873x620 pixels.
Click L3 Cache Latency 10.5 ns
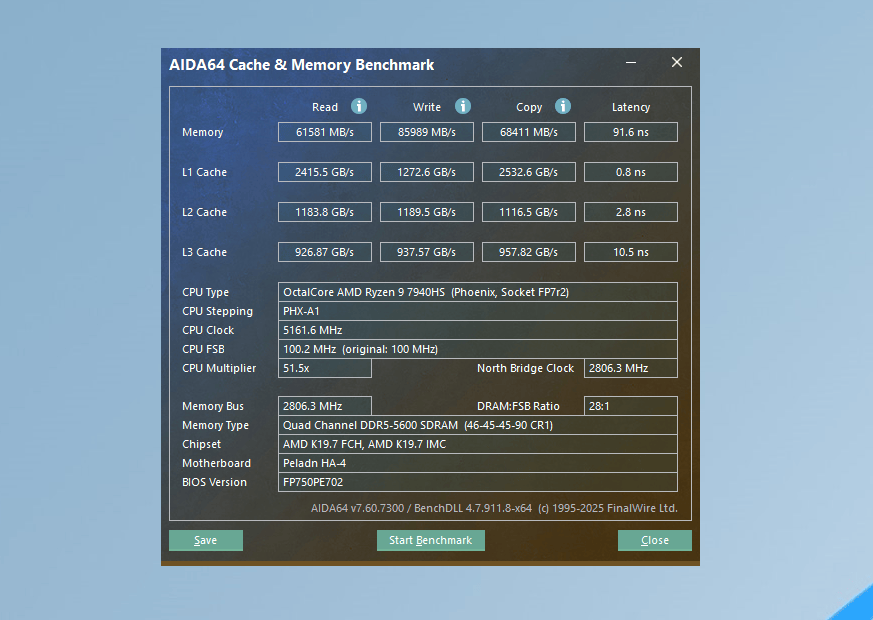(x=631, y=252)
